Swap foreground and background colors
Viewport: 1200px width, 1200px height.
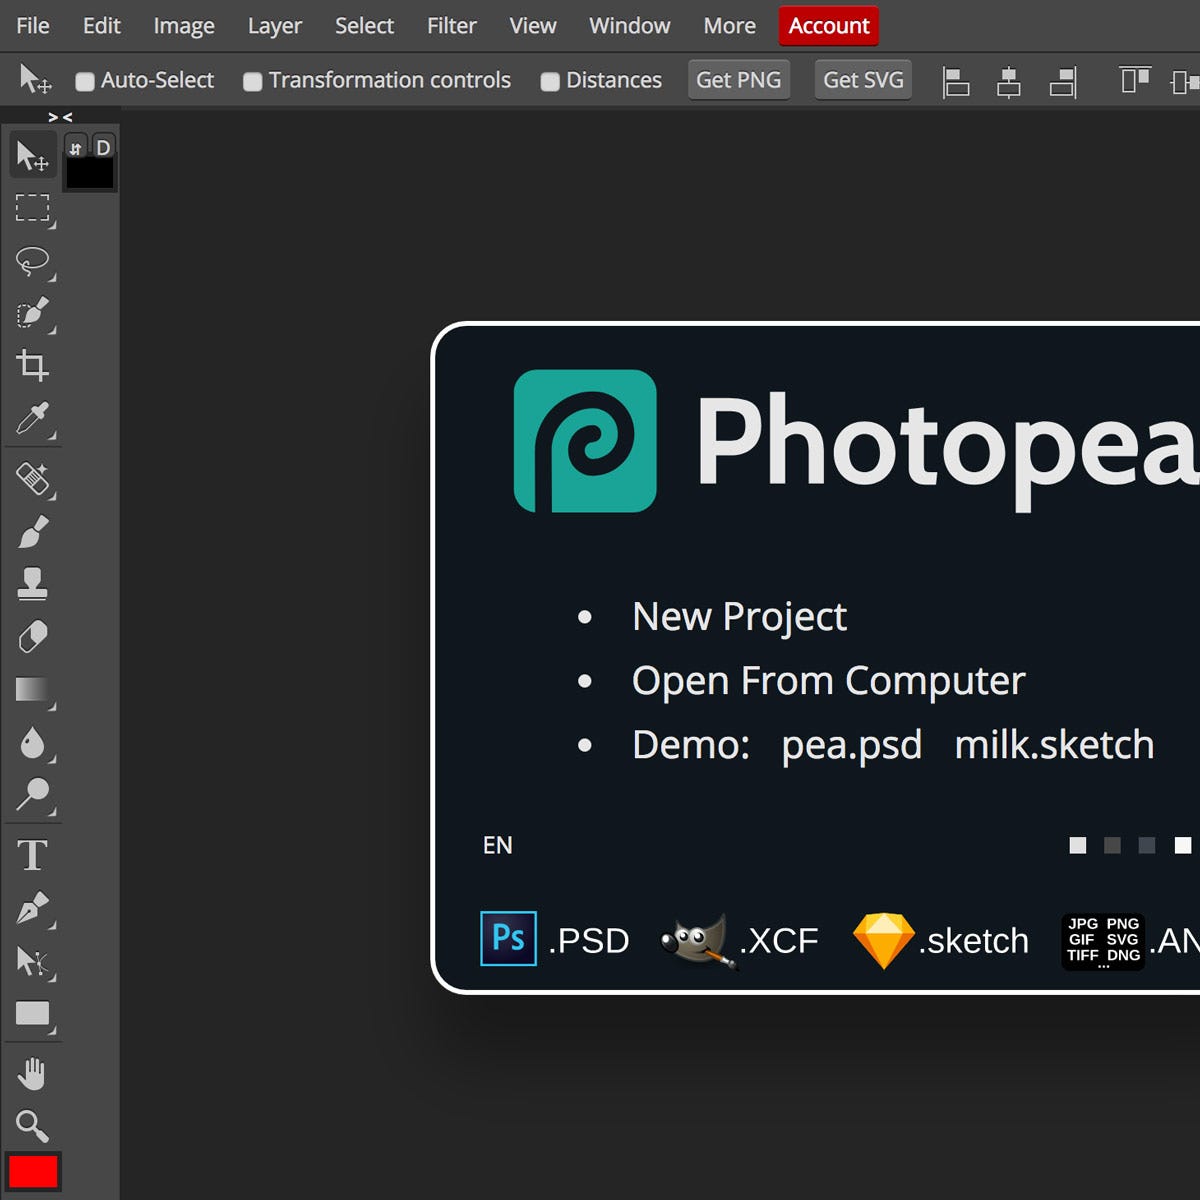(x=76, y=148)
